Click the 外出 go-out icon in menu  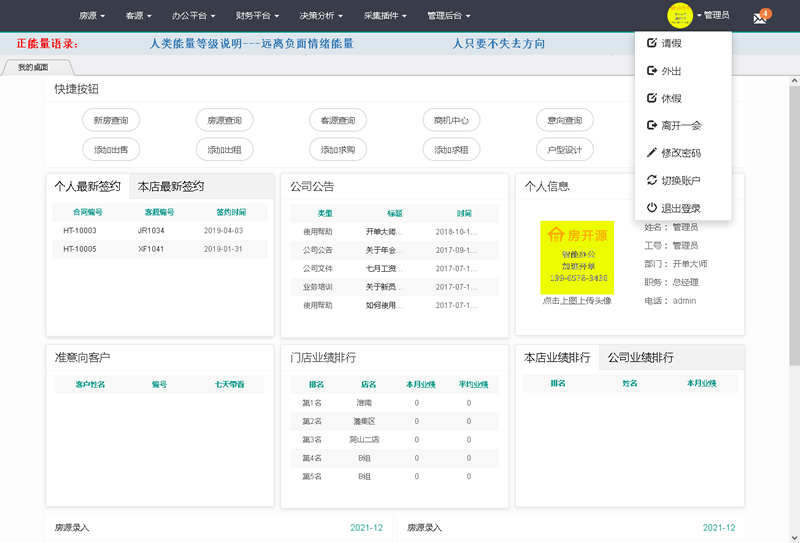click(652, 71)
